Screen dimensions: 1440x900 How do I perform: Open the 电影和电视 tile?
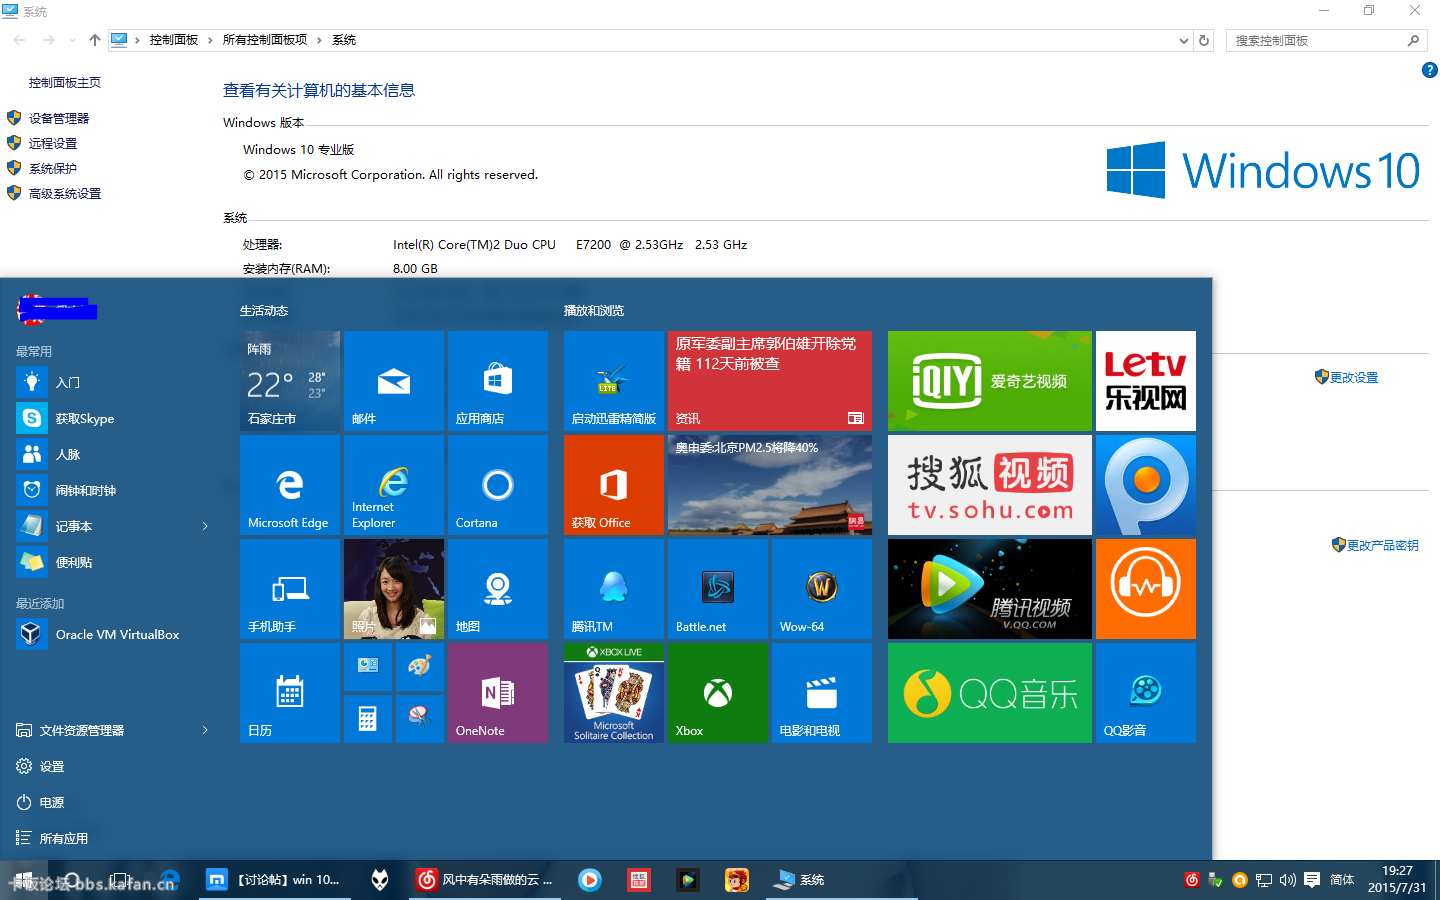(x=822, y=693)
